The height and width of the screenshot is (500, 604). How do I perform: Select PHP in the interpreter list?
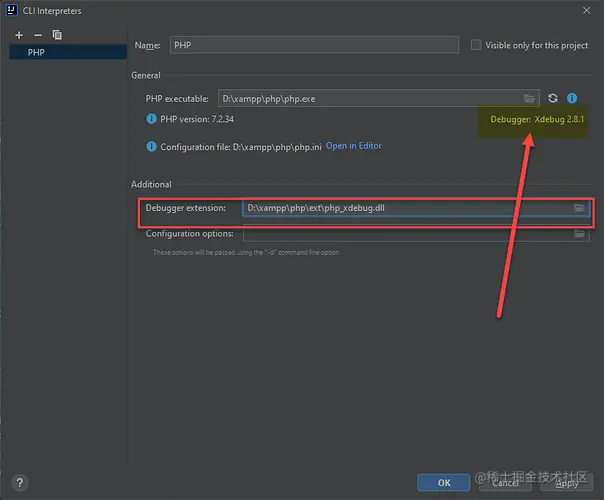(x=68, y=52)
